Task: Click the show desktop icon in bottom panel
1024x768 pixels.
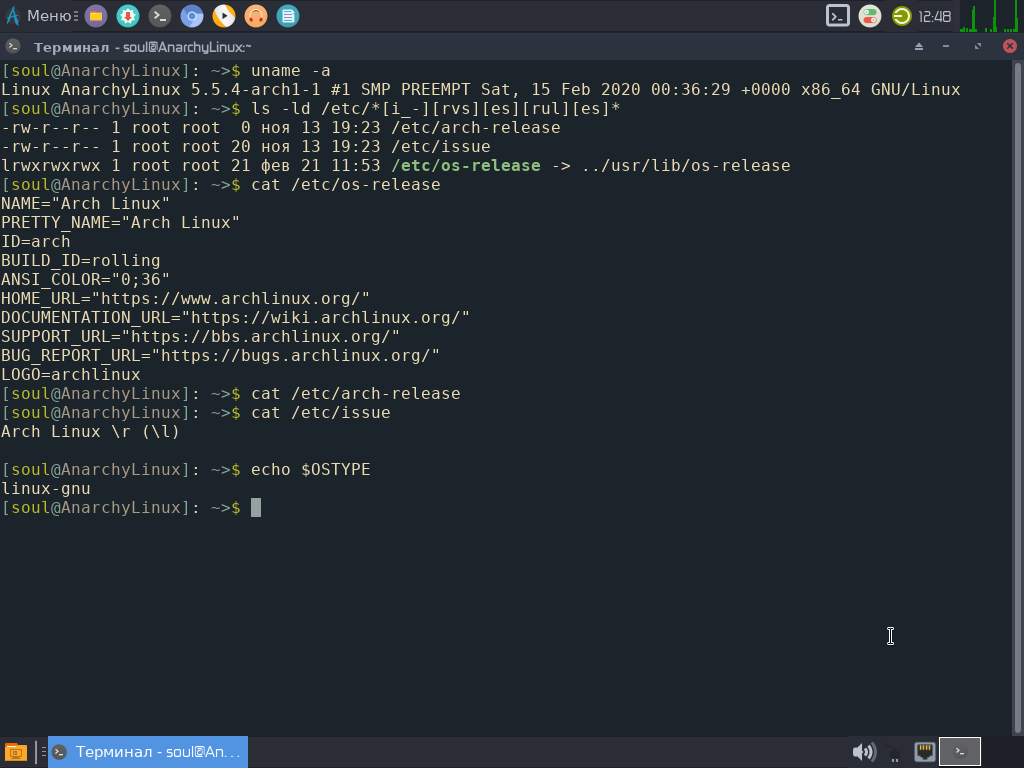Action: [16, 752]
